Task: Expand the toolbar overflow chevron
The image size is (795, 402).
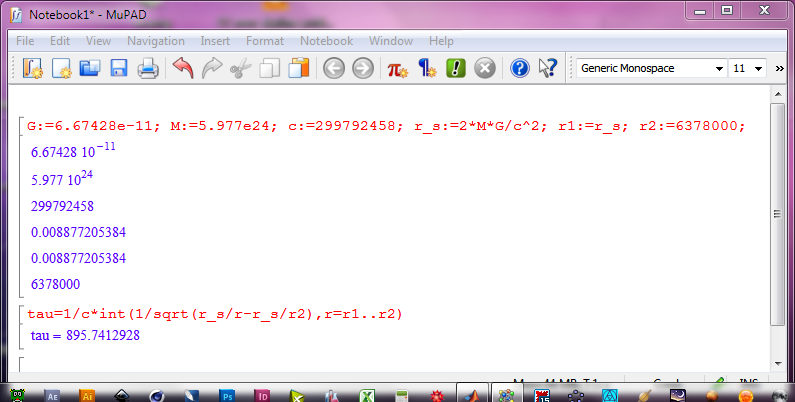Action: (x=780, y=69)
